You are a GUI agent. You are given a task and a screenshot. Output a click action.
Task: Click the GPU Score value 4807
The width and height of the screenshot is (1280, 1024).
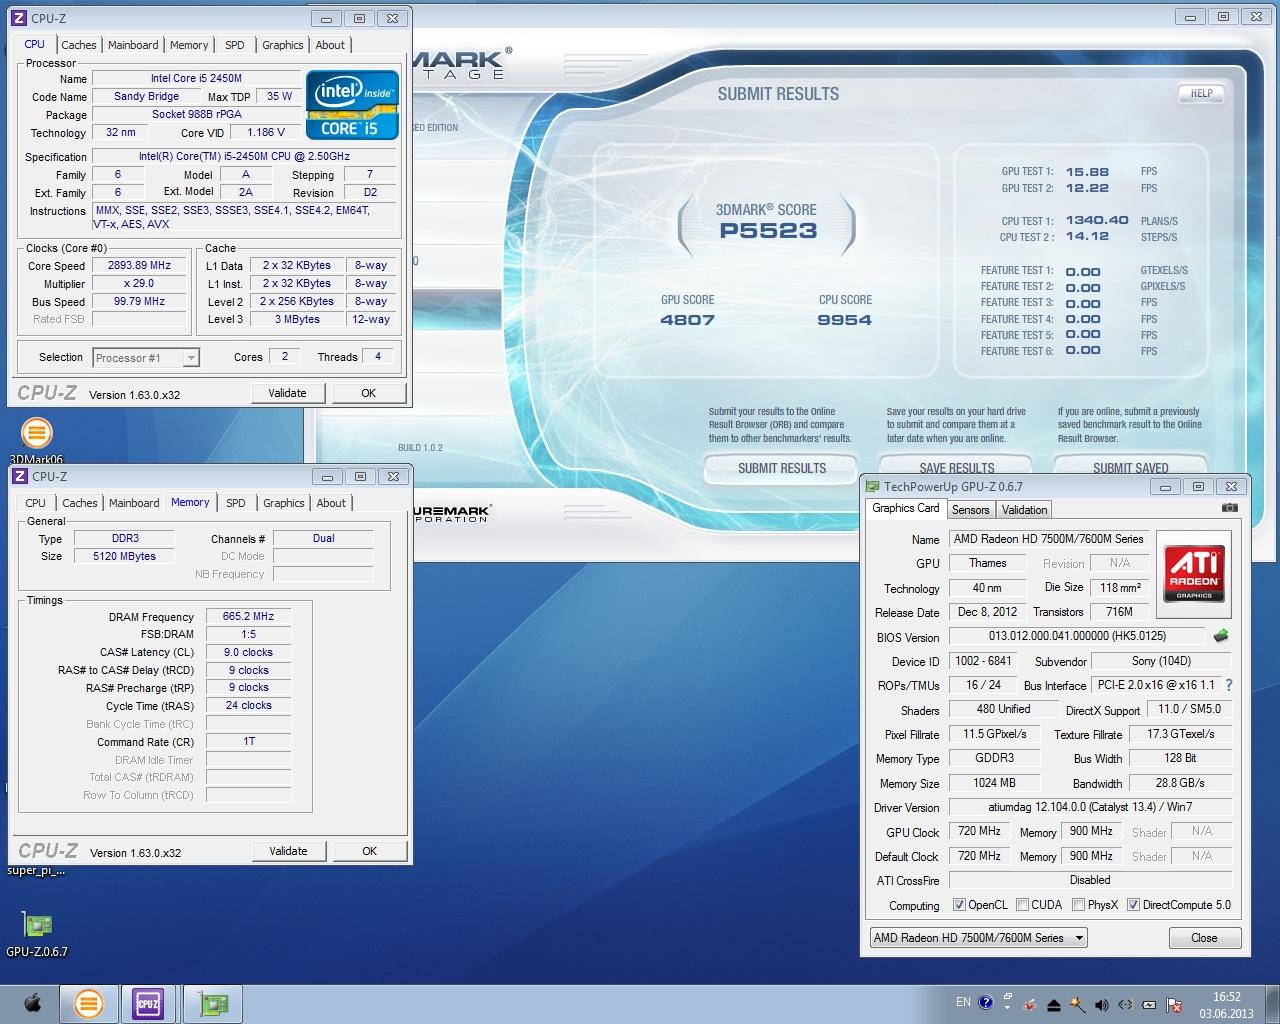(688, 320)
